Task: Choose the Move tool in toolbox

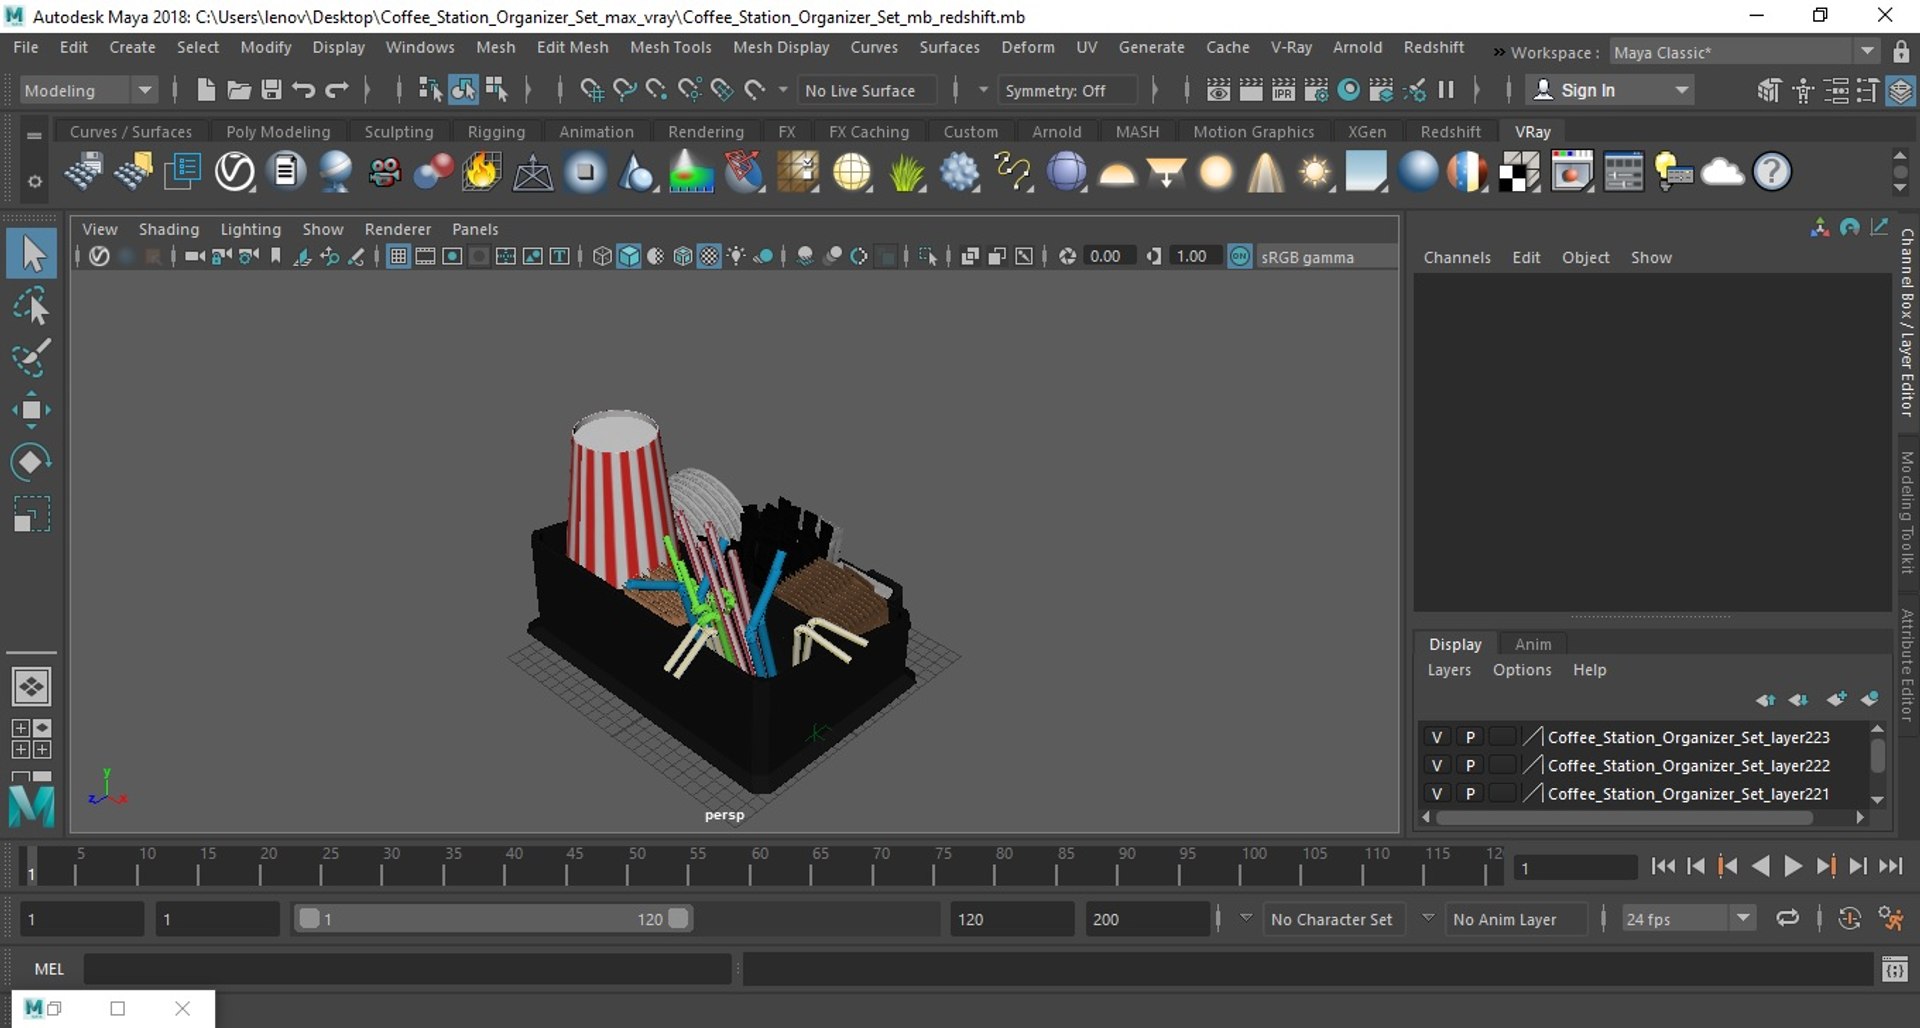Action: pos(31,410)
